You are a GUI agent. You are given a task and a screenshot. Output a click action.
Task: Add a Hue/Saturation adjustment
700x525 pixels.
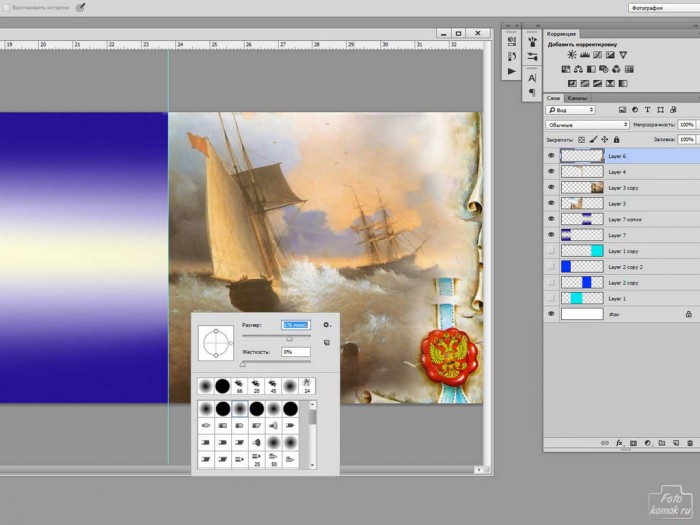click(566, 69)
